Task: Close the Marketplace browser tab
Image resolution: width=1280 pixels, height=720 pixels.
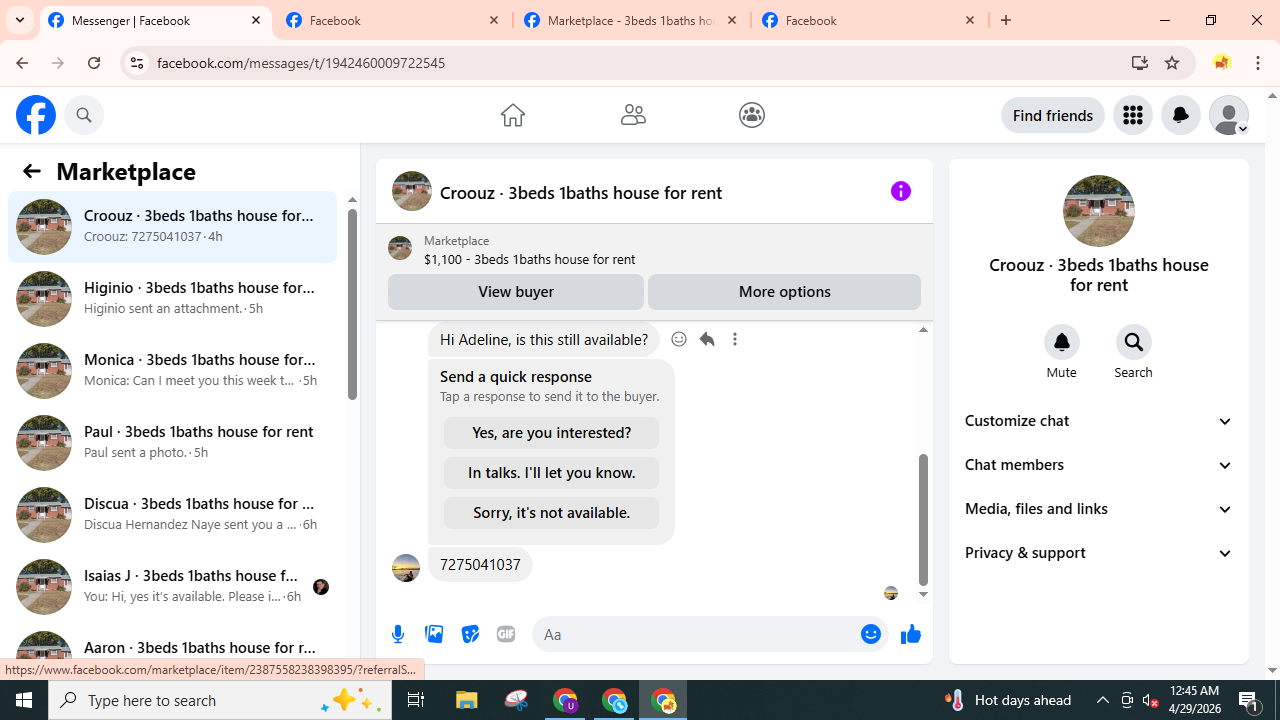Action: 732,20
